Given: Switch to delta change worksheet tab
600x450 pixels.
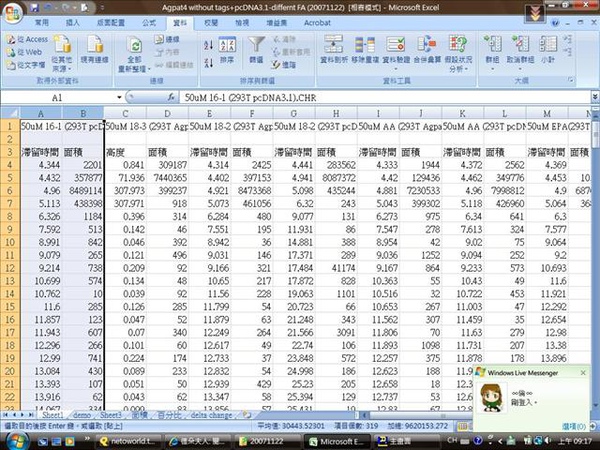Looking at the screenshot, I should point(211,415).
